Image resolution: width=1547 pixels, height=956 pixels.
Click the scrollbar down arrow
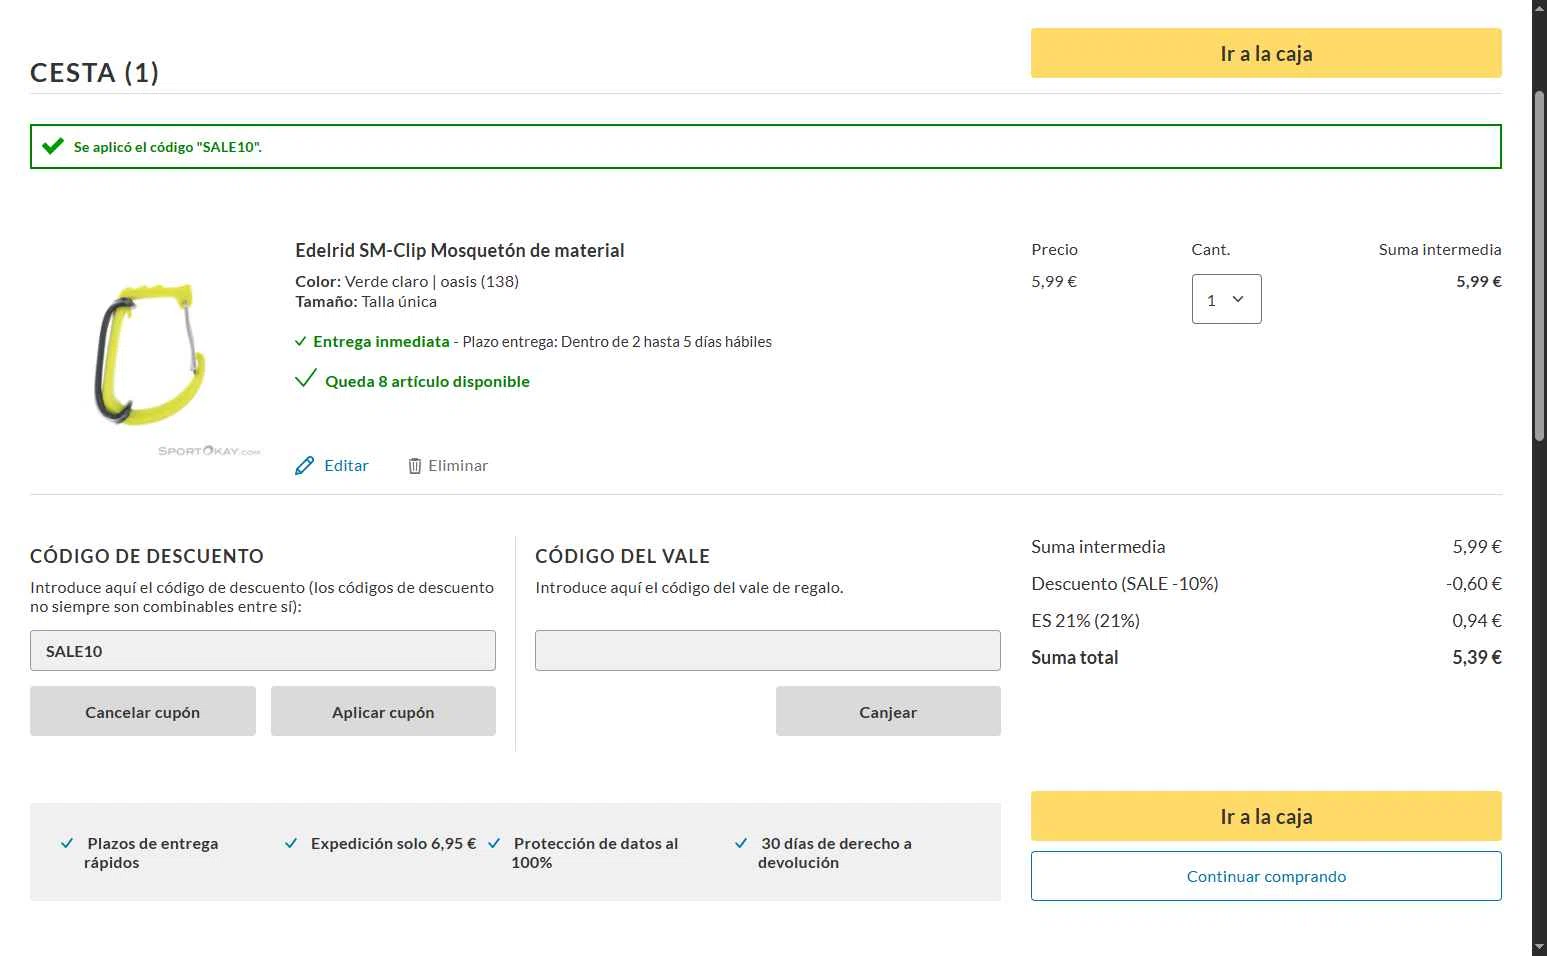(1539, 947)
